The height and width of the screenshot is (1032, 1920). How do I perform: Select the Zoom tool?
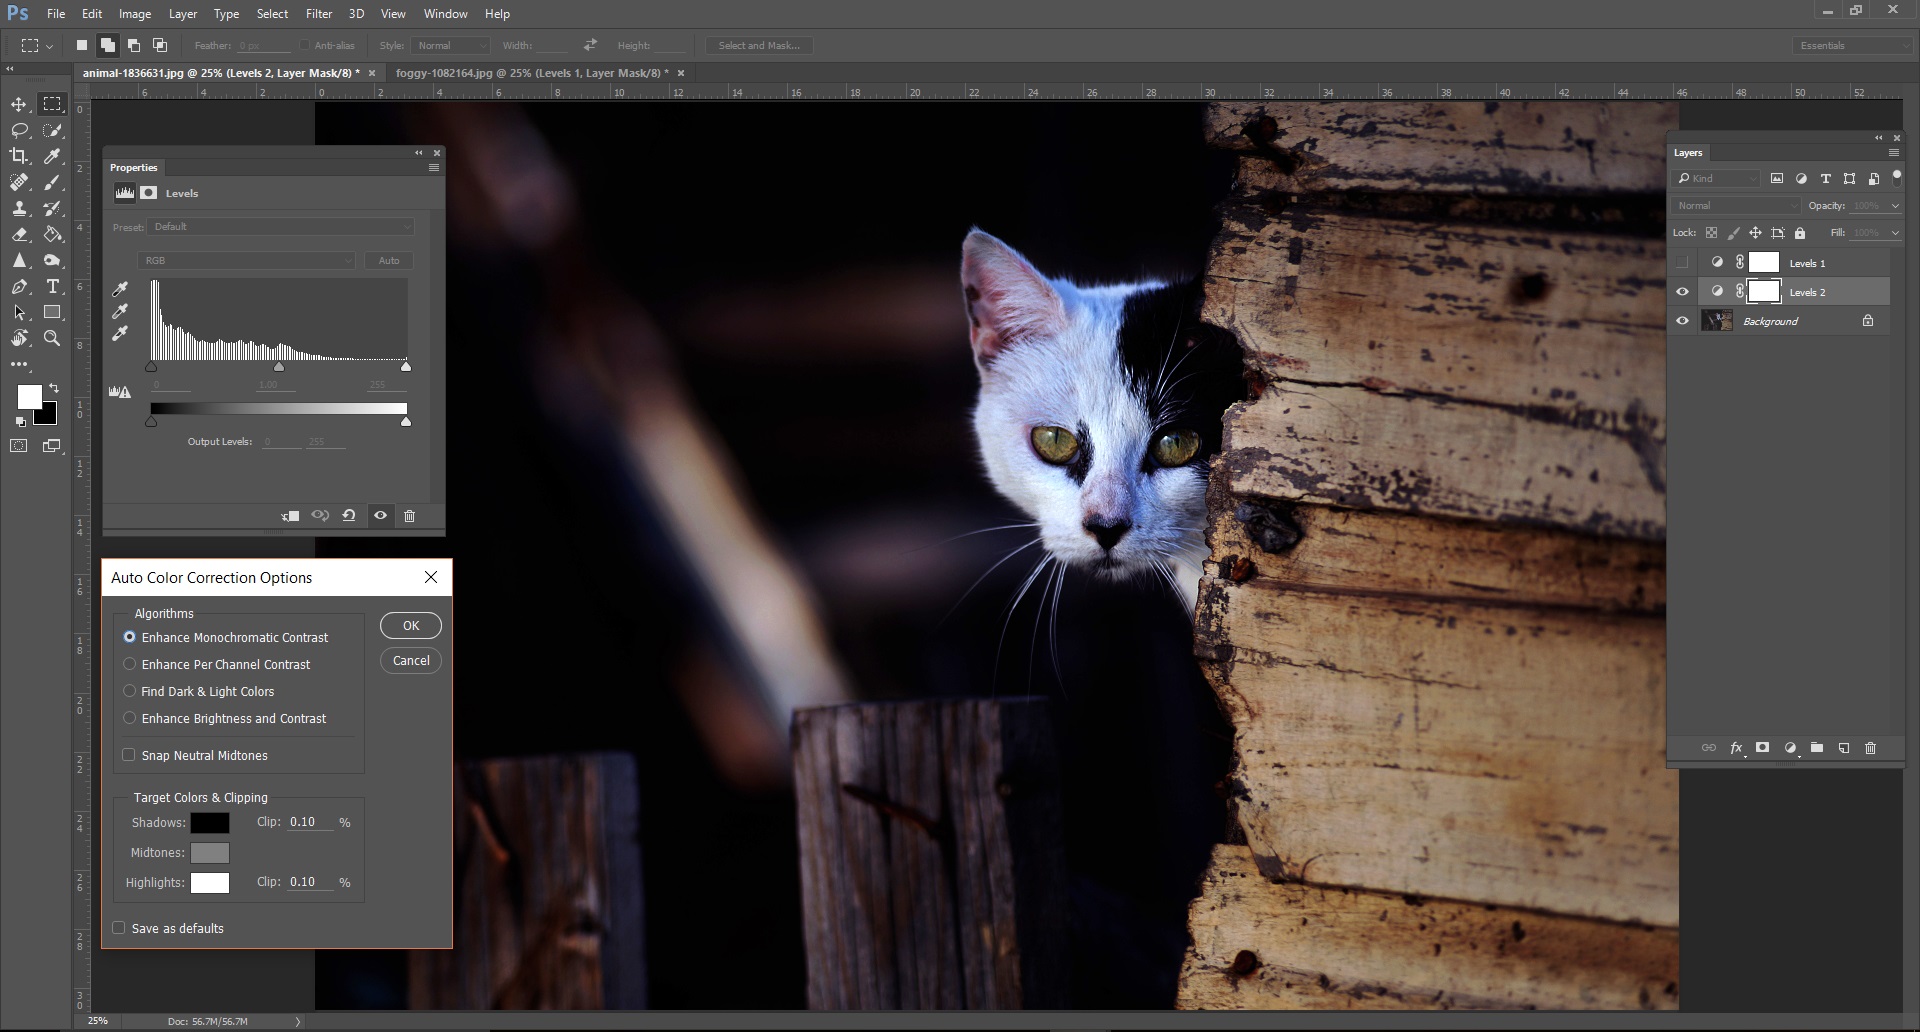pyautogui.click(x=52, y=338)
